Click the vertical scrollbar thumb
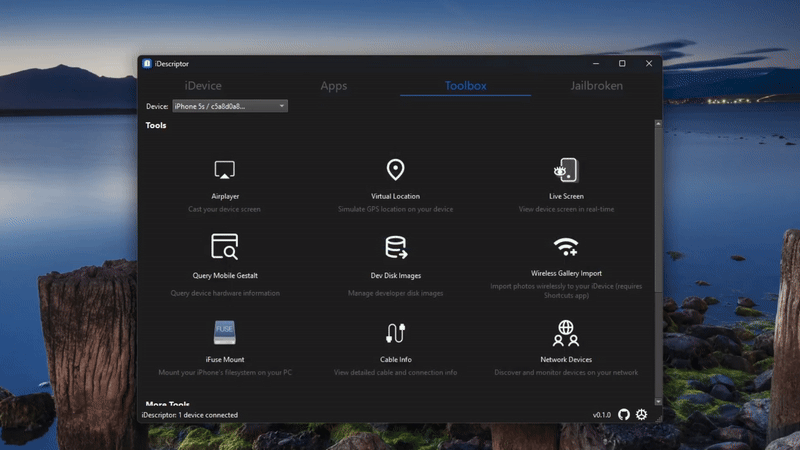The image size is (800, 450). coord(658,209)
